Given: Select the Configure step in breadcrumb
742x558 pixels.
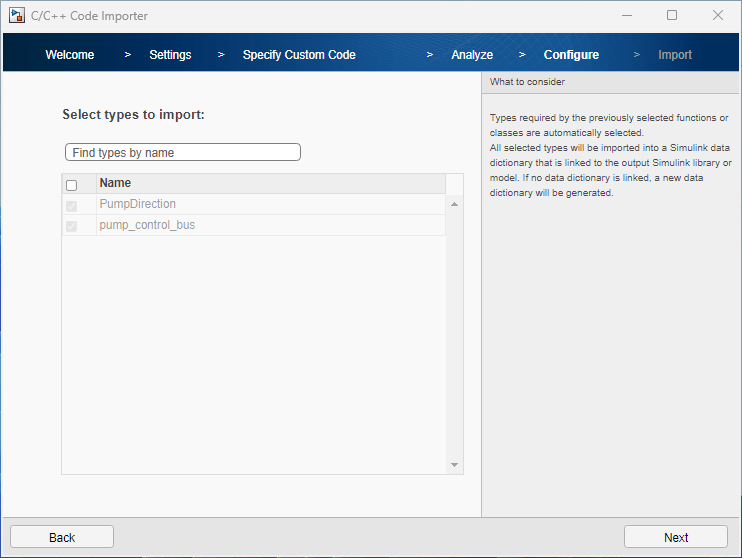Looking at the screenshot, I should click(571, 55).
